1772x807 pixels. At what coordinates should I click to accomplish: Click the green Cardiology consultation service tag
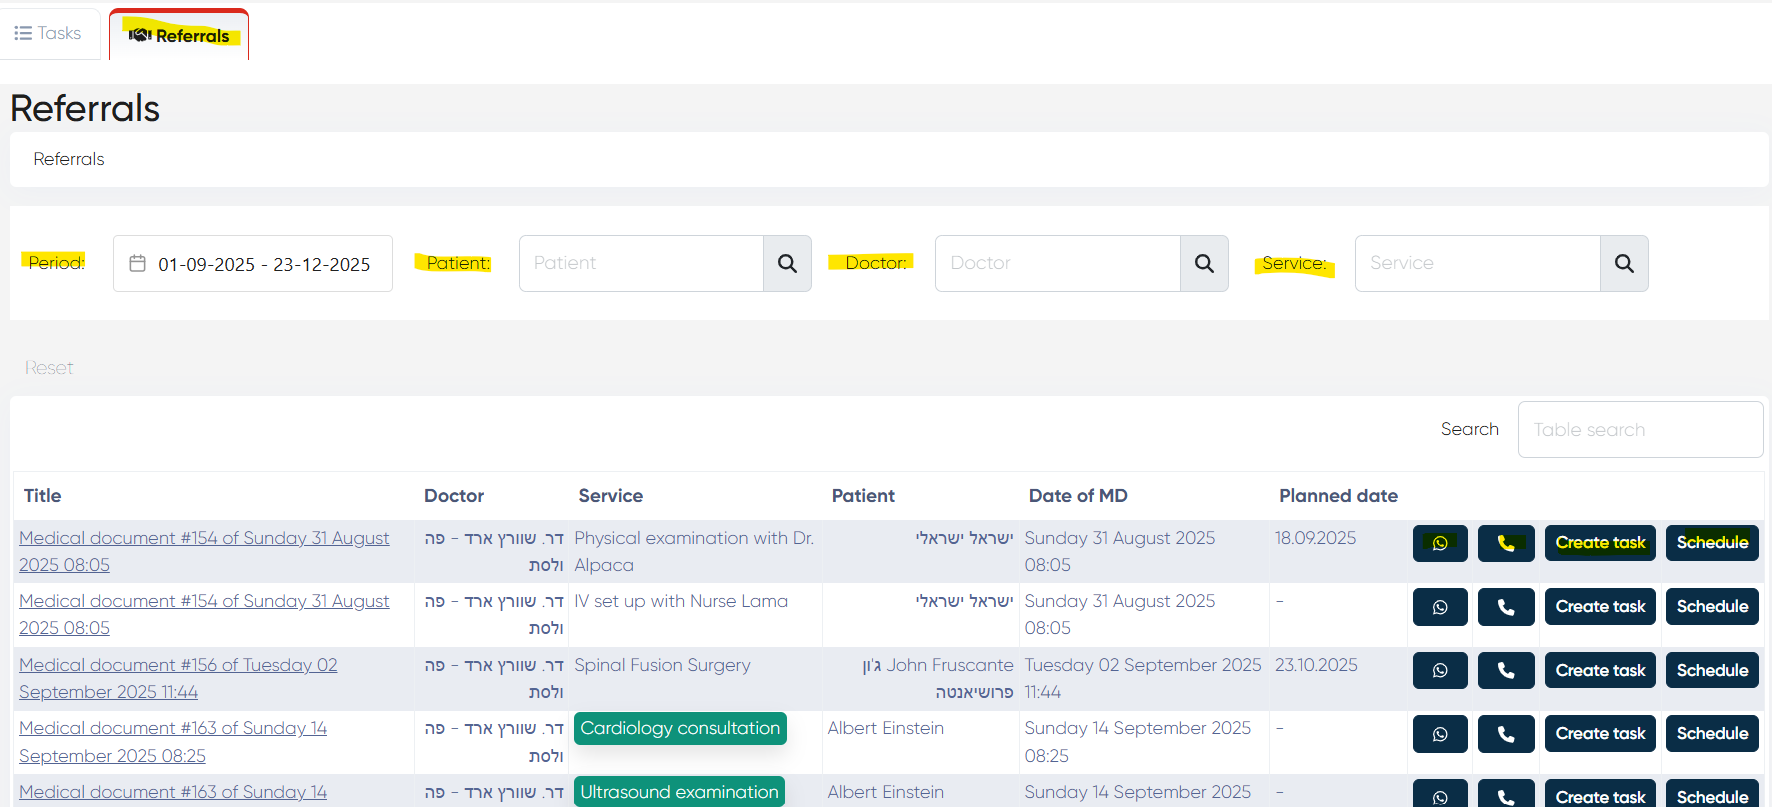click(680, 729)
